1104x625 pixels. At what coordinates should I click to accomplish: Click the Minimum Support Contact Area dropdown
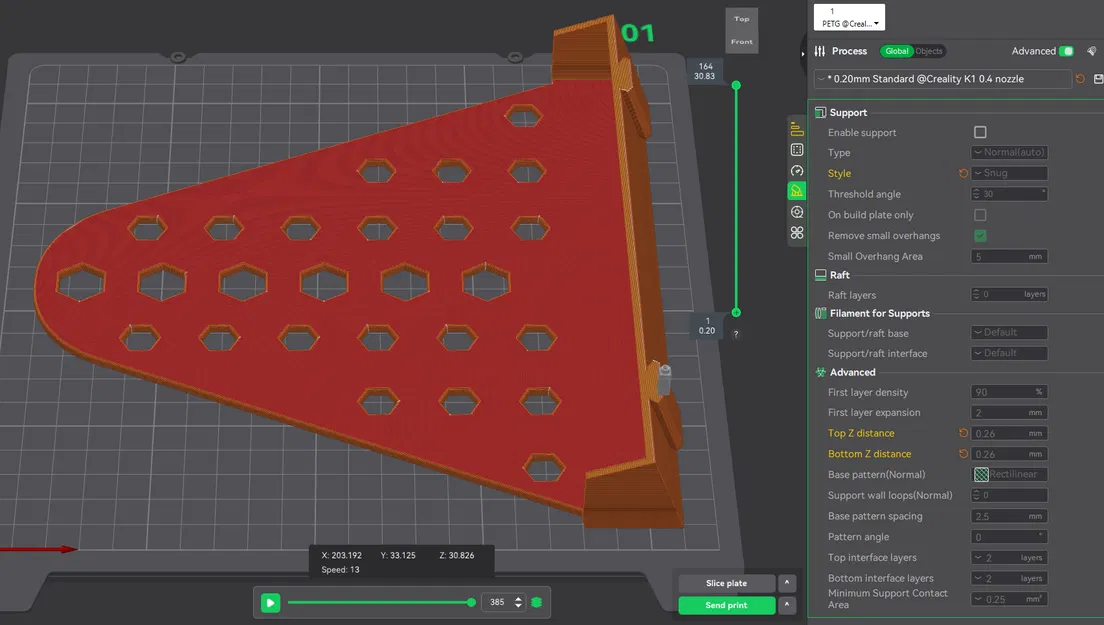pos(1009,599)
